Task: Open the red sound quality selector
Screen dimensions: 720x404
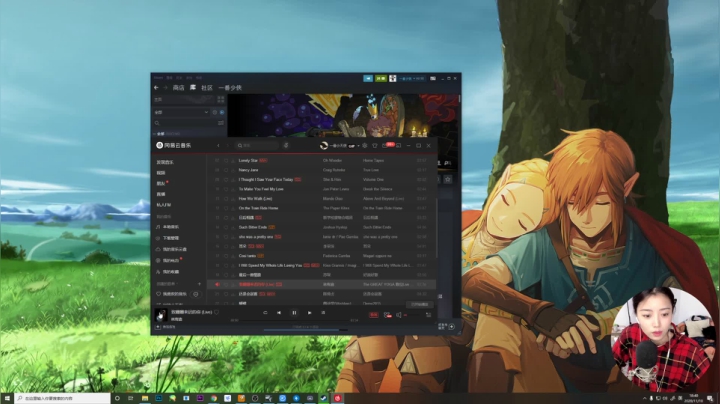Action: click(x=374, y=315)
